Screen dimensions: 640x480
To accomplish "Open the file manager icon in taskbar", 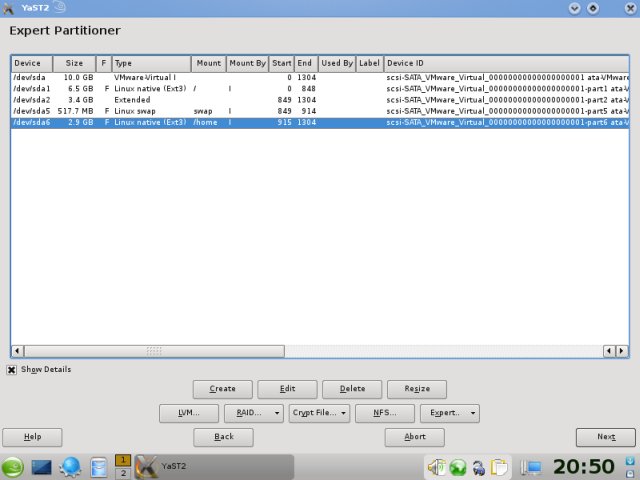I will click(98, 467).
